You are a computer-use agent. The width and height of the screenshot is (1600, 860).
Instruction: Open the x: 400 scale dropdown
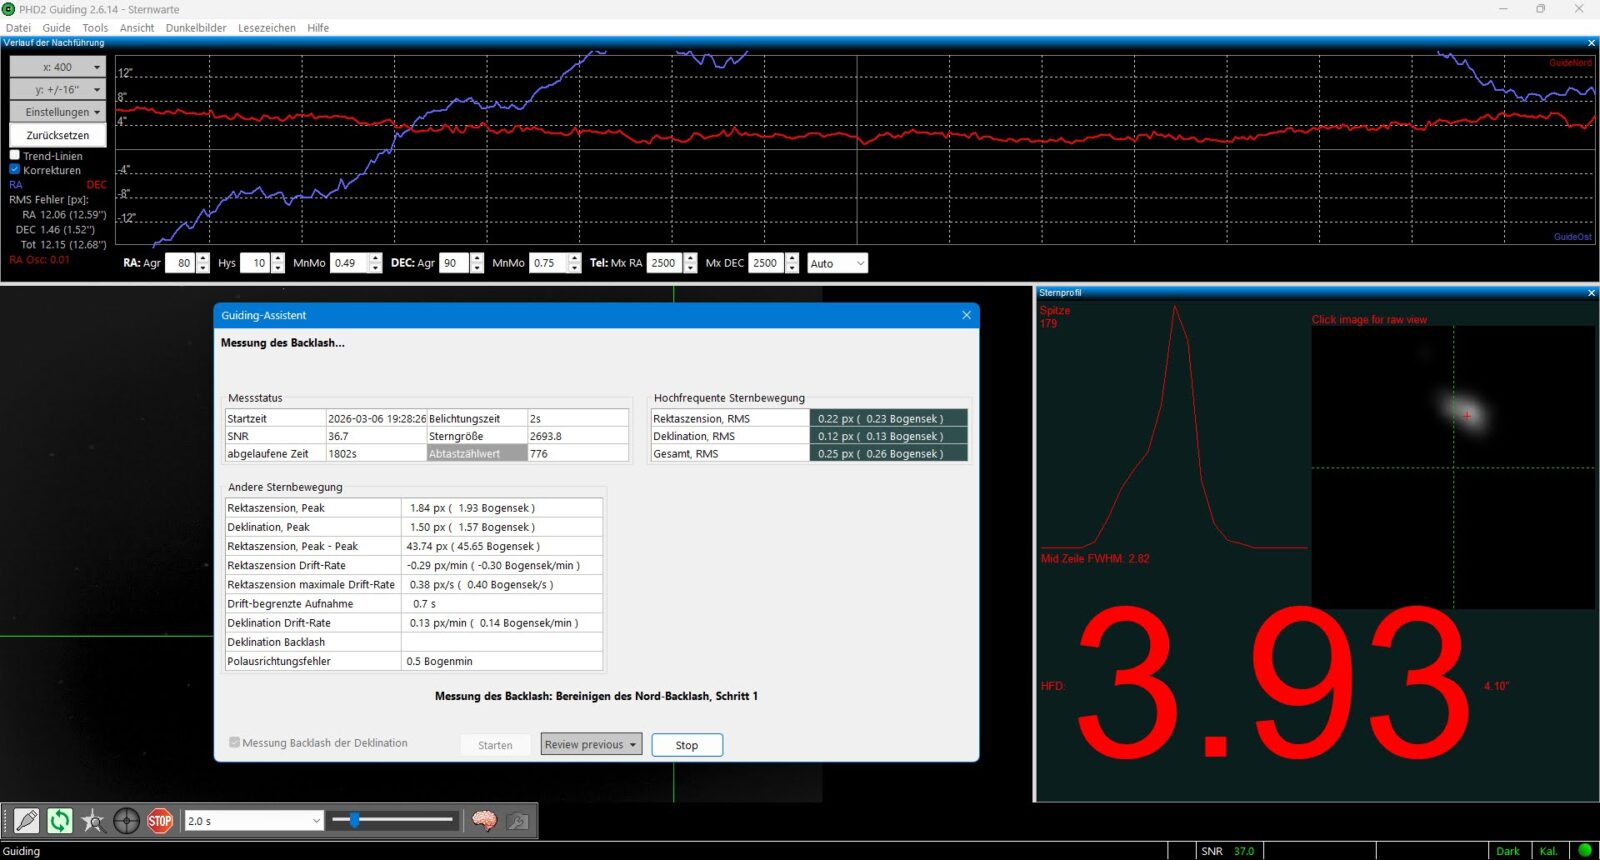point(58,67)
